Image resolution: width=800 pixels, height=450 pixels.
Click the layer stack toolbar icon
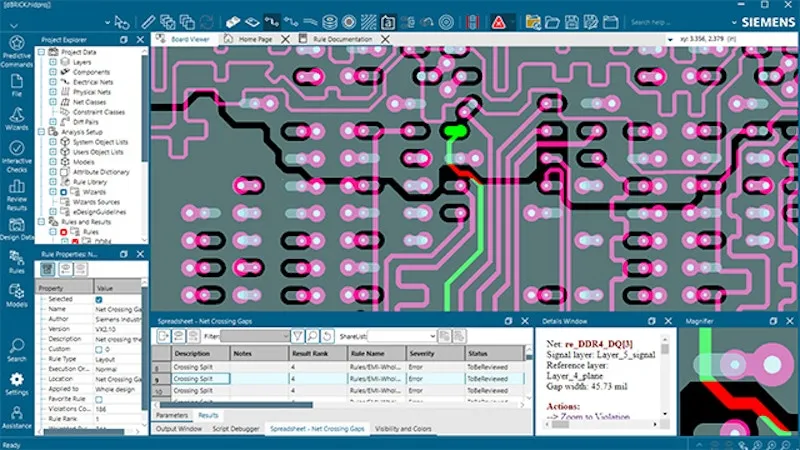pos(330,22)
